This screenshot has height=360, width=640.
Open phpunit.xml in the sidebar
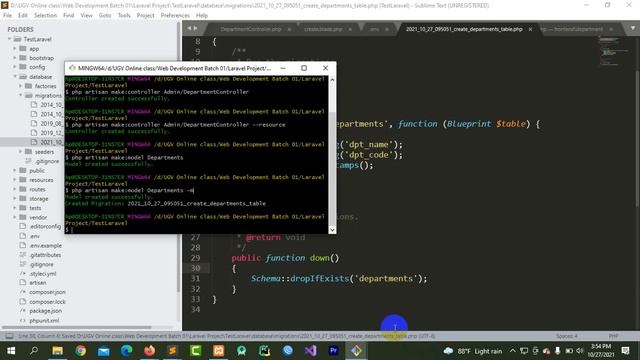44,321
